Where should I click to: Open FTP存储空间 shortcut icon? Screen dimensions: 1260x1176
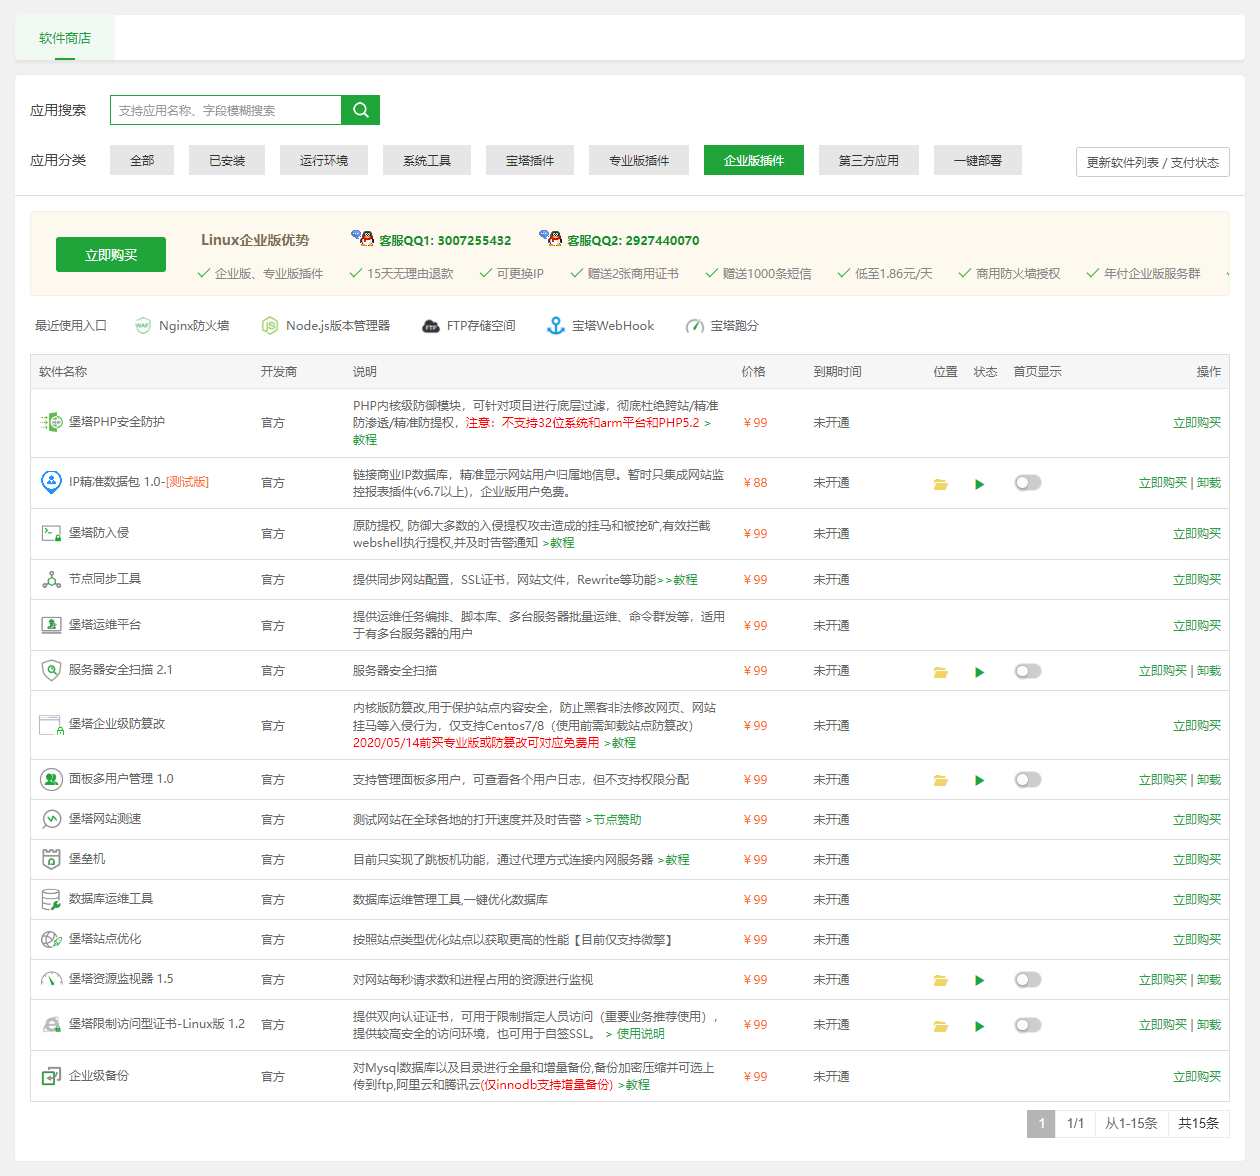(431, 326)
